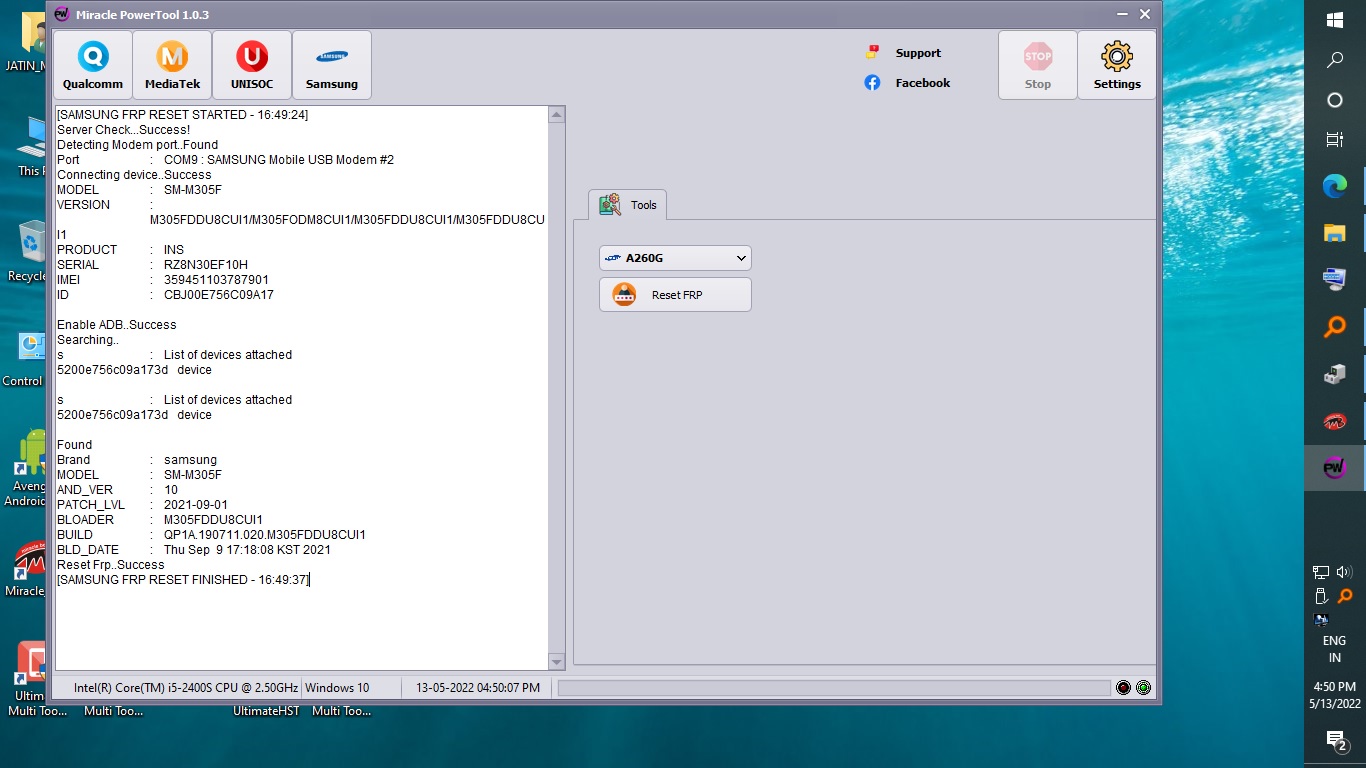Open the safely remove USB tray icon
The height and width of the screenshot is (768, 1366).
pyautogui.click(x=1321, y=596)
